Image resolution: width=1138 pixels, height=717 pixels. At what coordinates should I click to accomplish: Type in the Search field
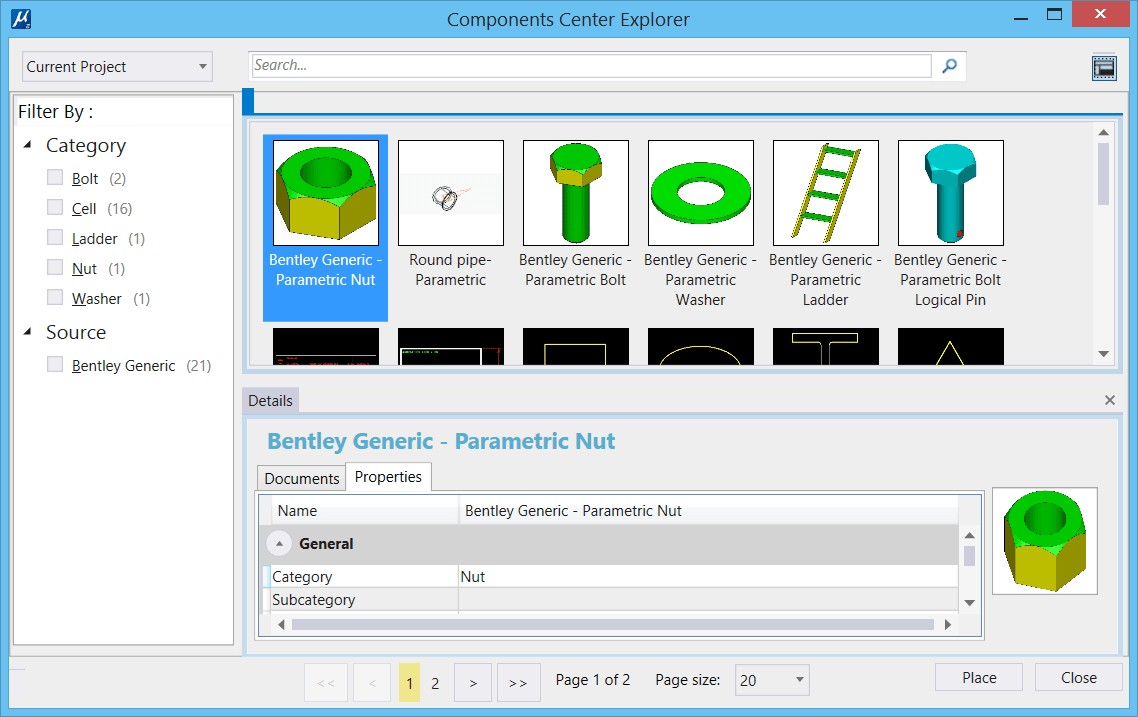click(590, 65)
